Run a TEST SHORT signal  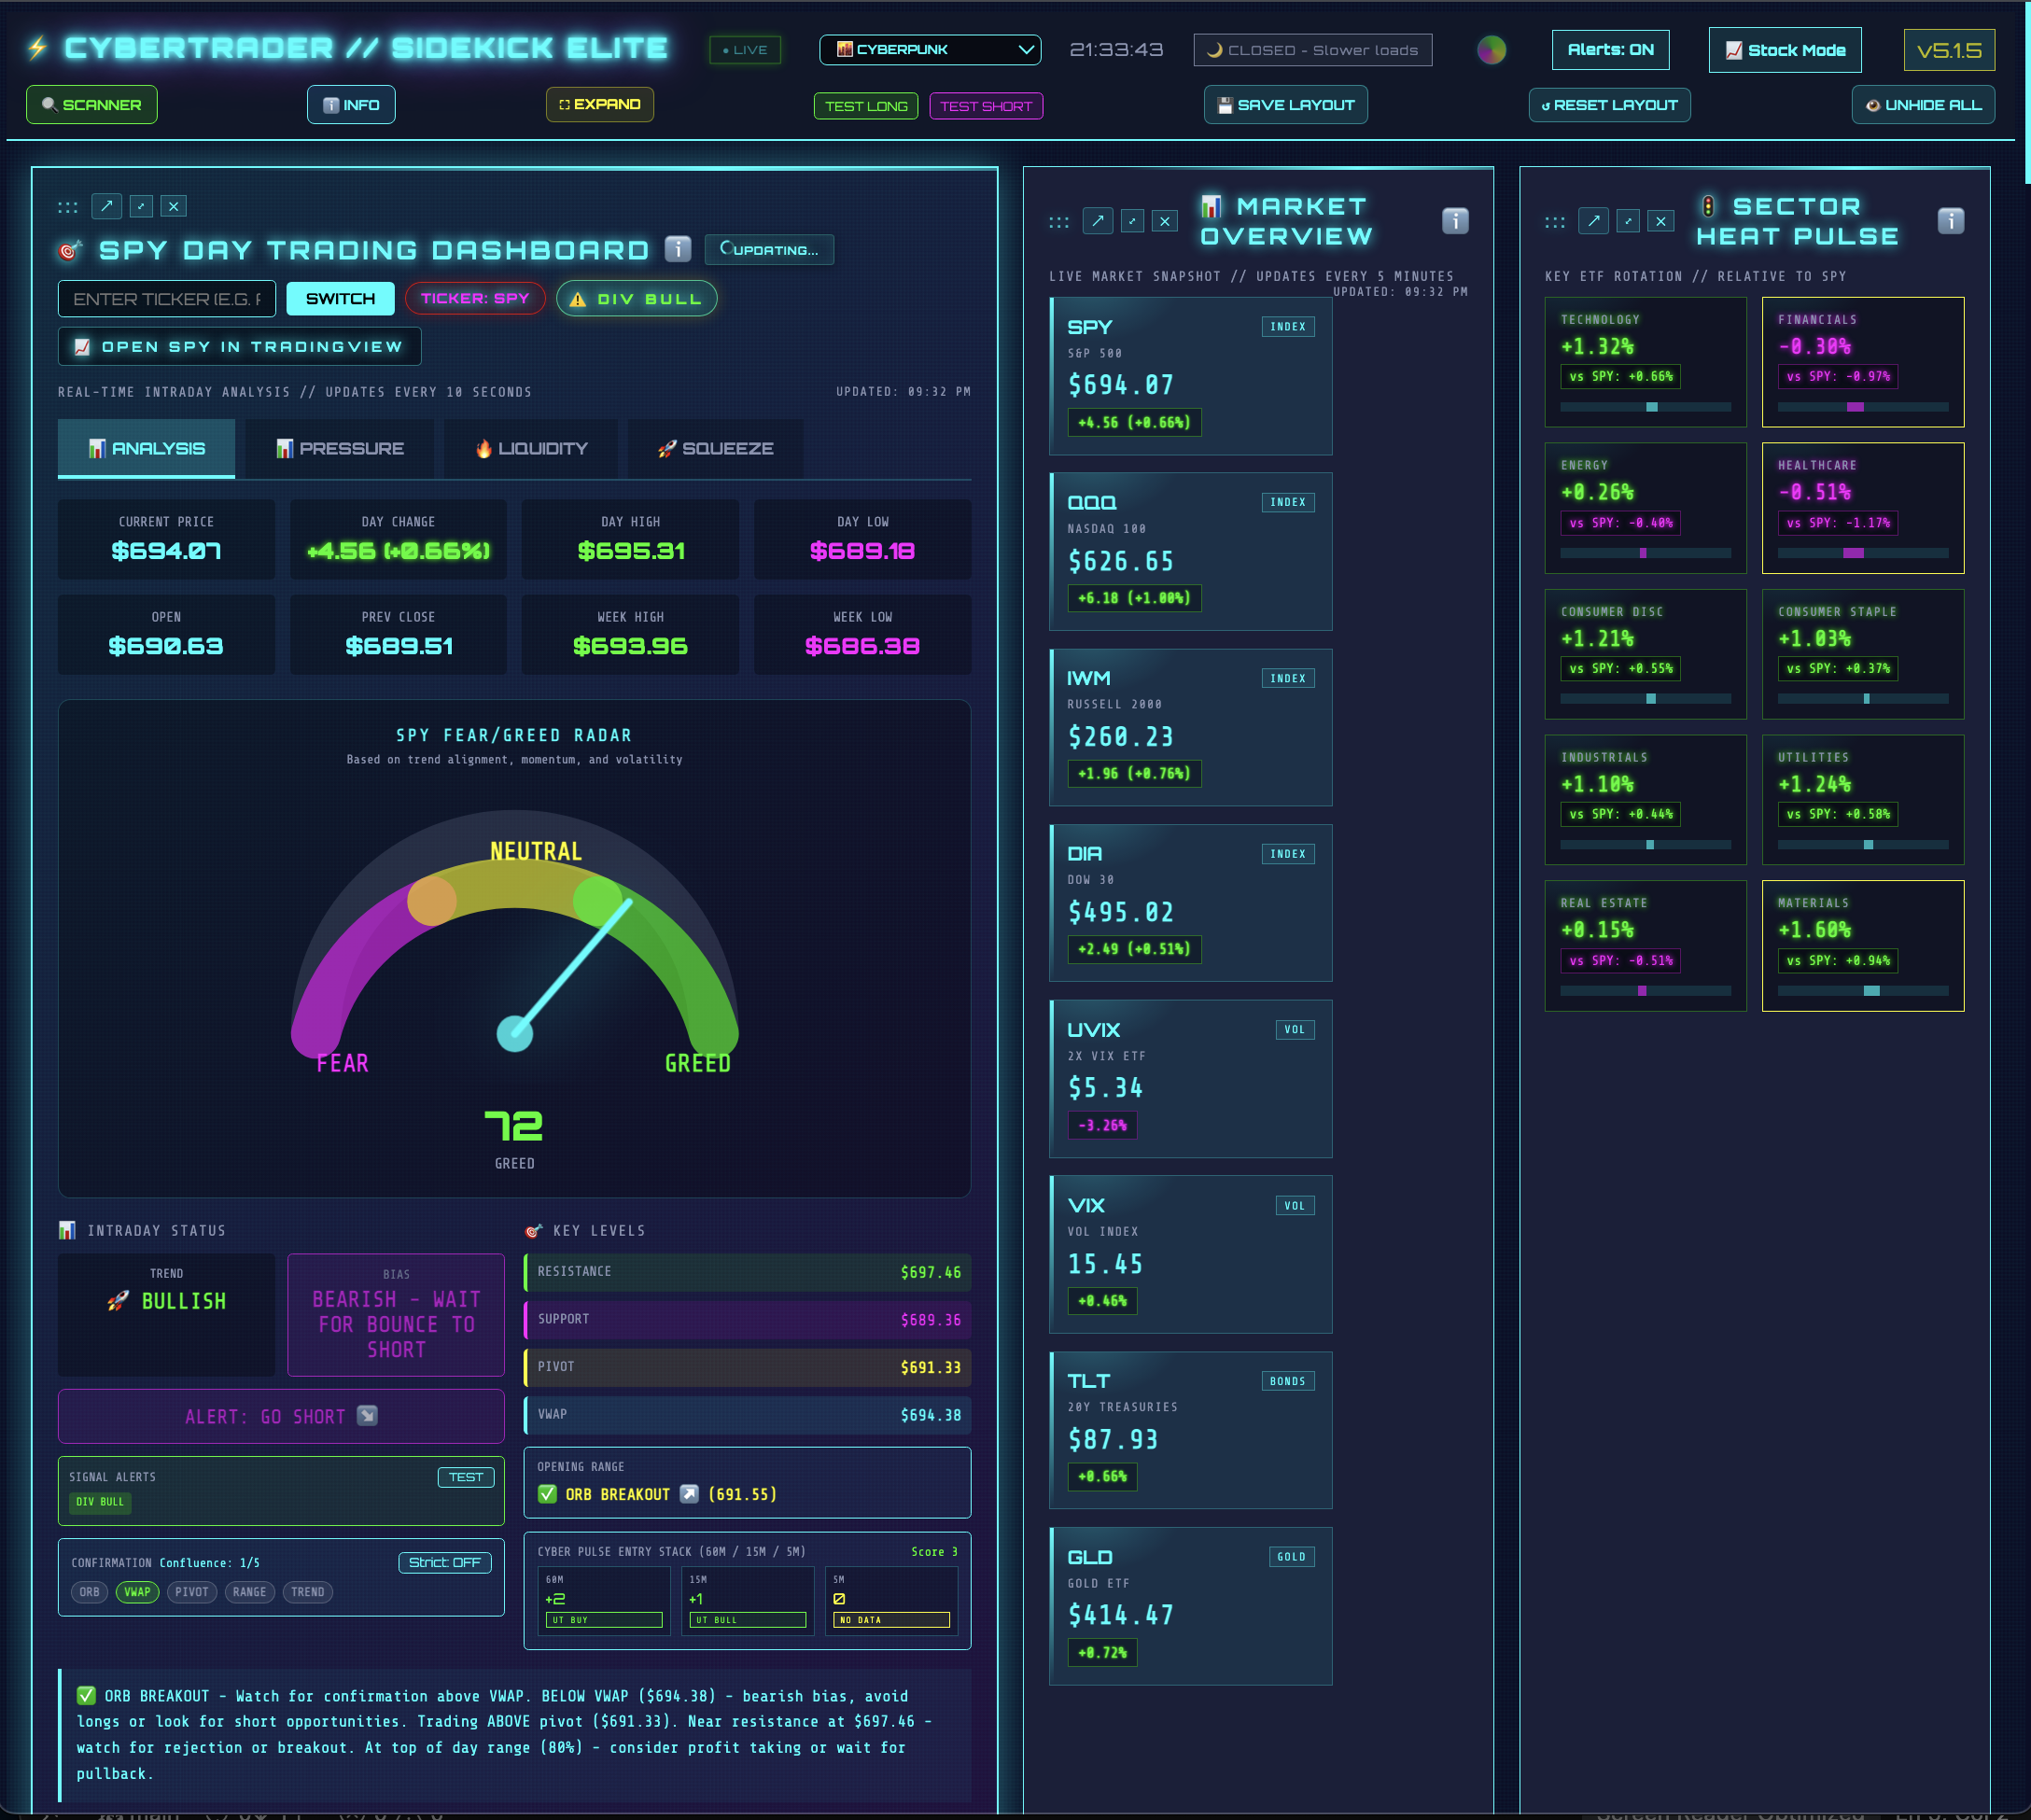point(985,105)
